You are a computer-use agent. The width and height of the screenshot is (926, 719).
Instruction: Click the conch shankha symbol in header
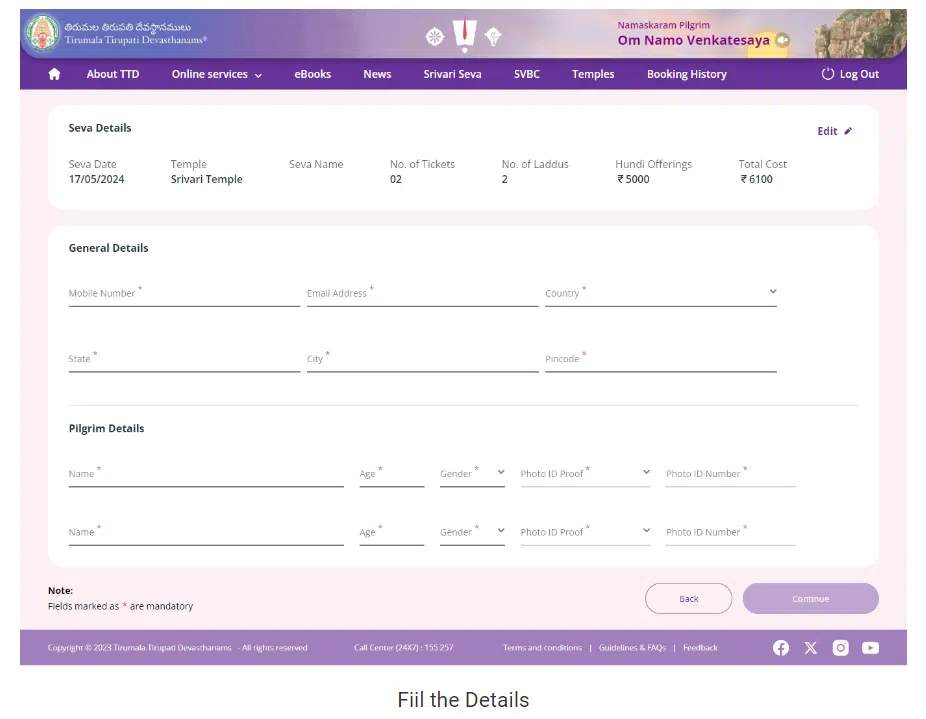pyautogui.click(x=493, y=37)
